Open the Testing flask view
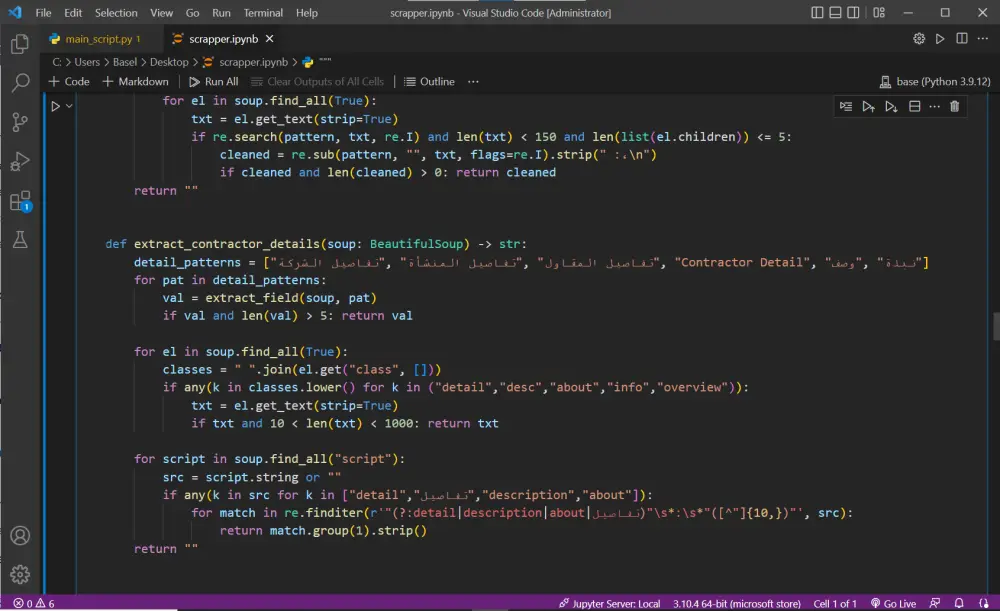 click(x=20, y=240)
